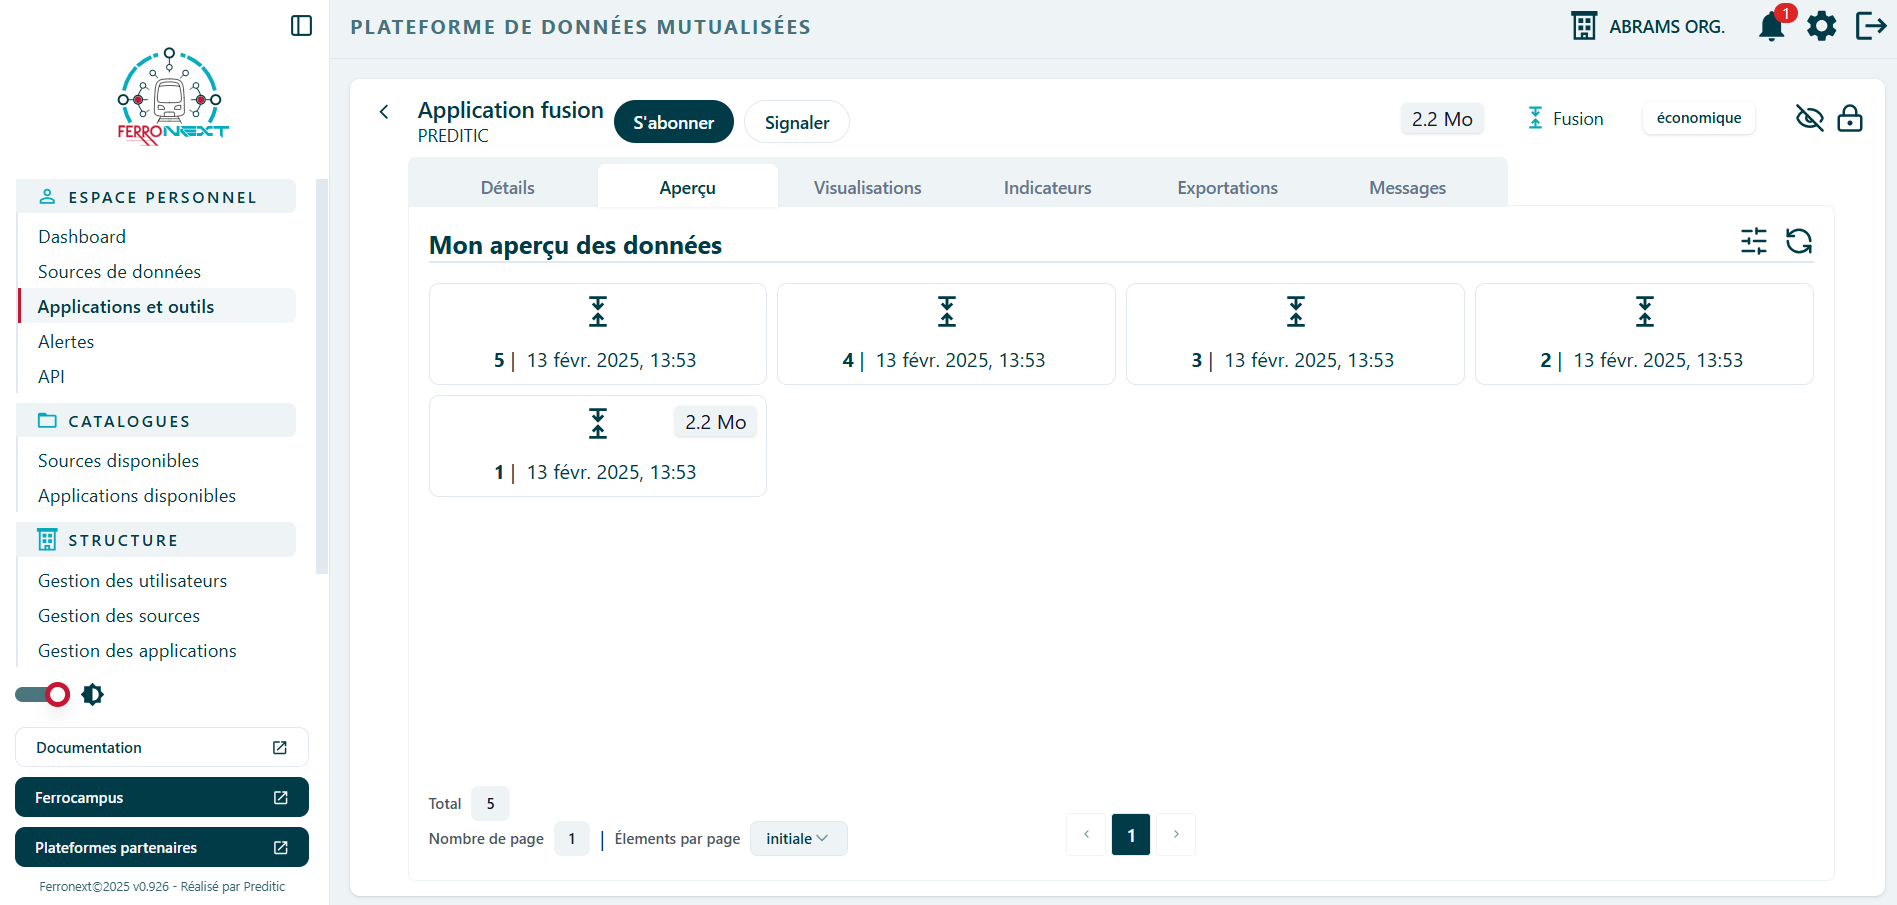Open notifications bell
The image size is (1897, 905).
[1772, 26]
